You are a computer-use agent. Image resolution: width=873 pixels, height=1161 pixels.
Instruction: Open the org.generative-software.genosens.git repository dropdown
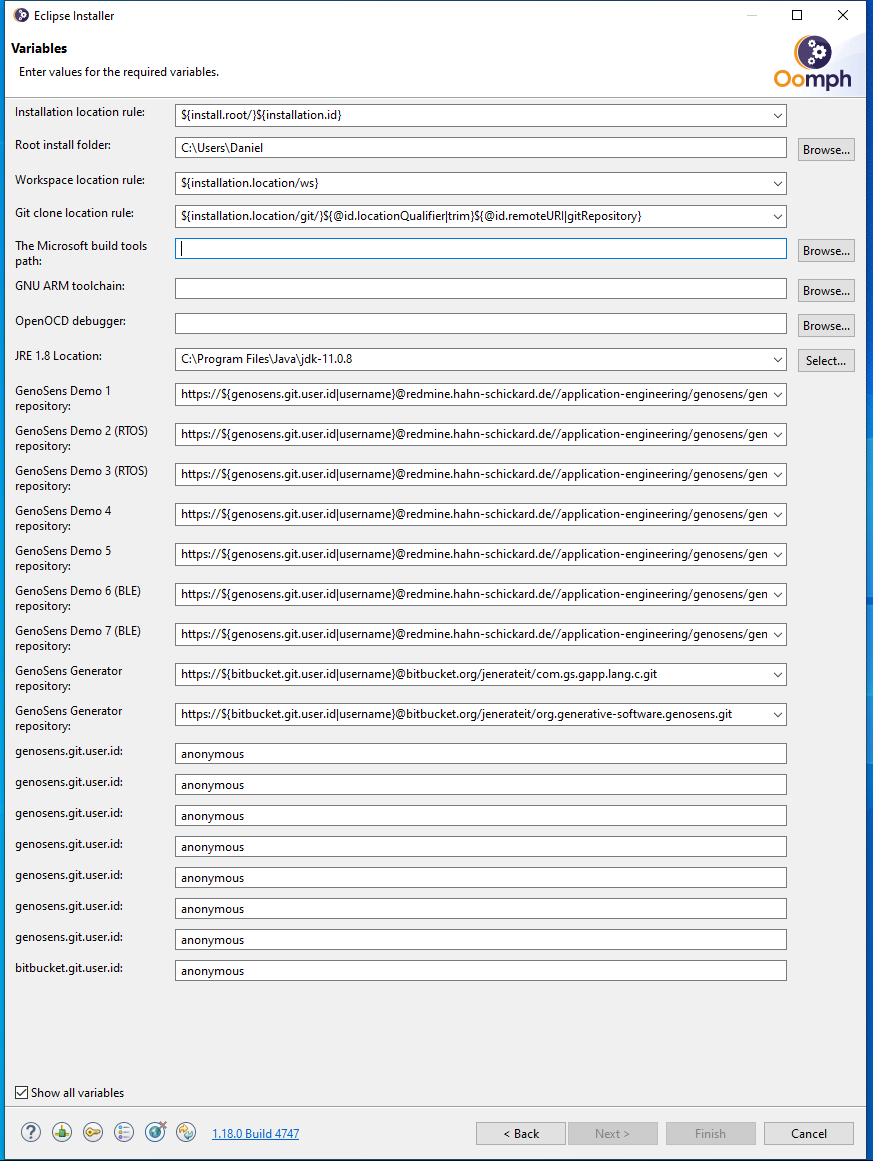pos(777,715)
